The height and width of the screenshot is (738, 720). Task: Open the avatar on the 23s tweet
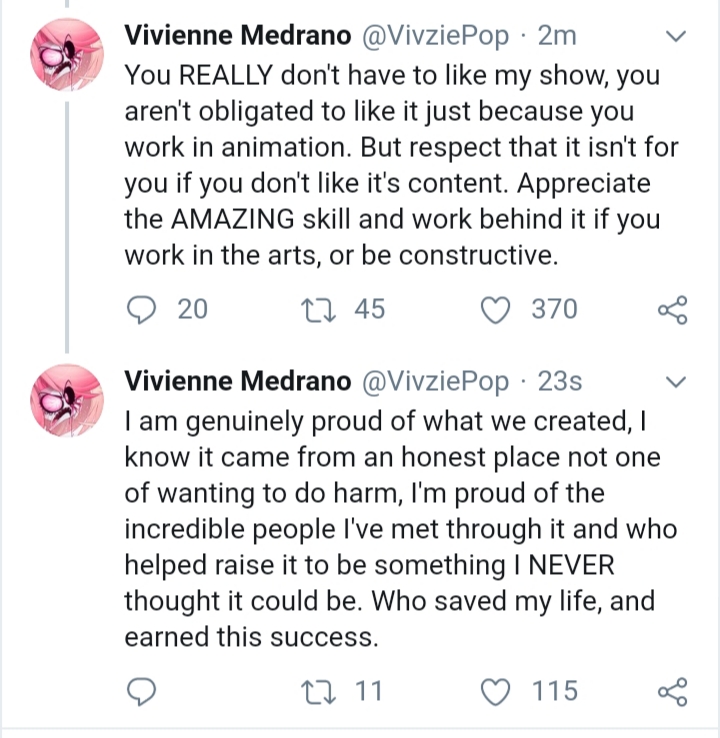pyautogui.click(x=67, y=401)
